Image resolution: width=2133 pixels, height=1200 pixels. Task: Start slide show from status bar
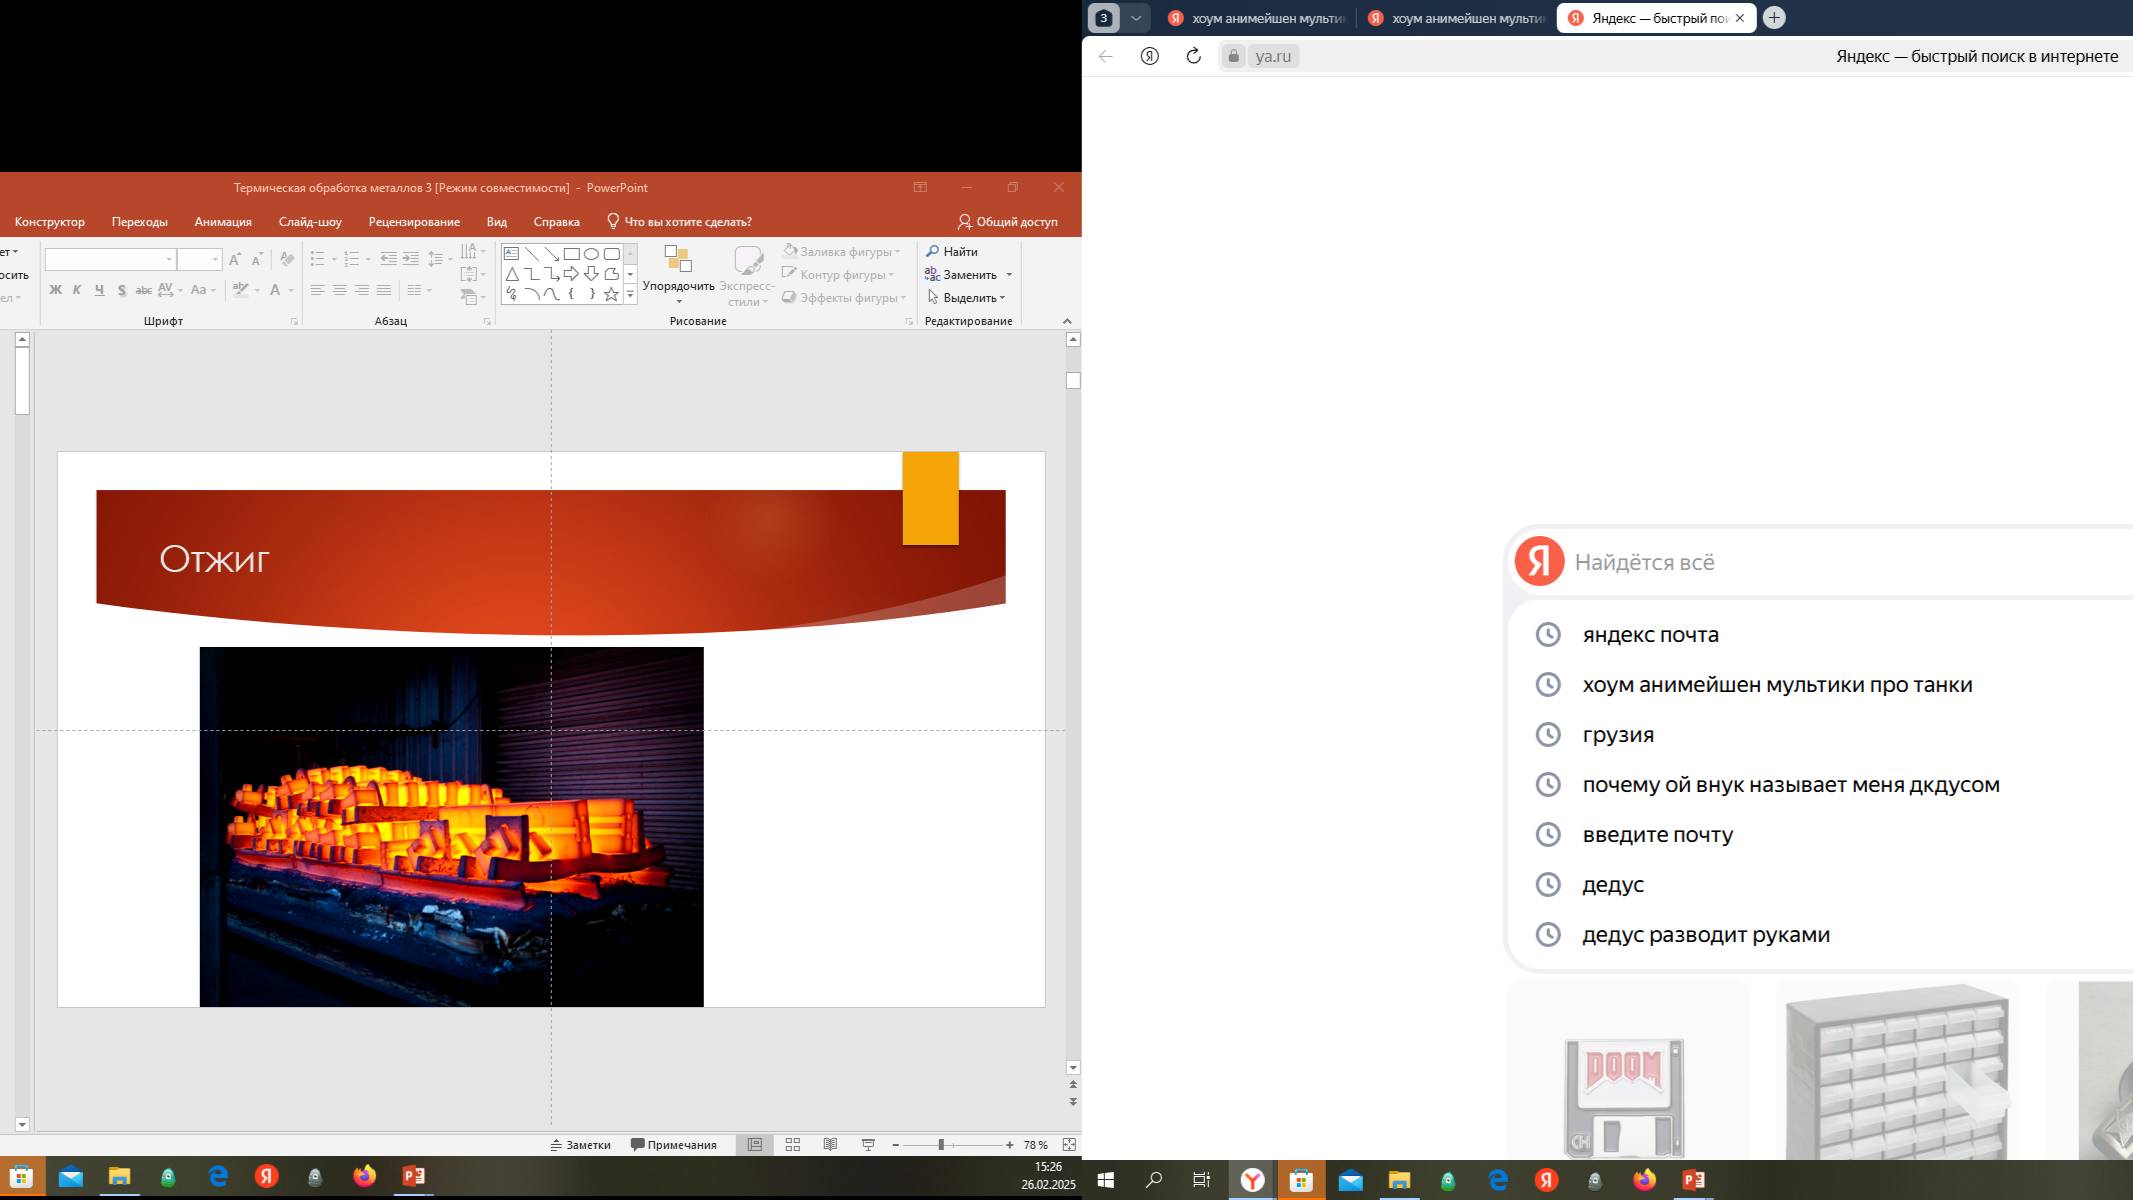868,1145
